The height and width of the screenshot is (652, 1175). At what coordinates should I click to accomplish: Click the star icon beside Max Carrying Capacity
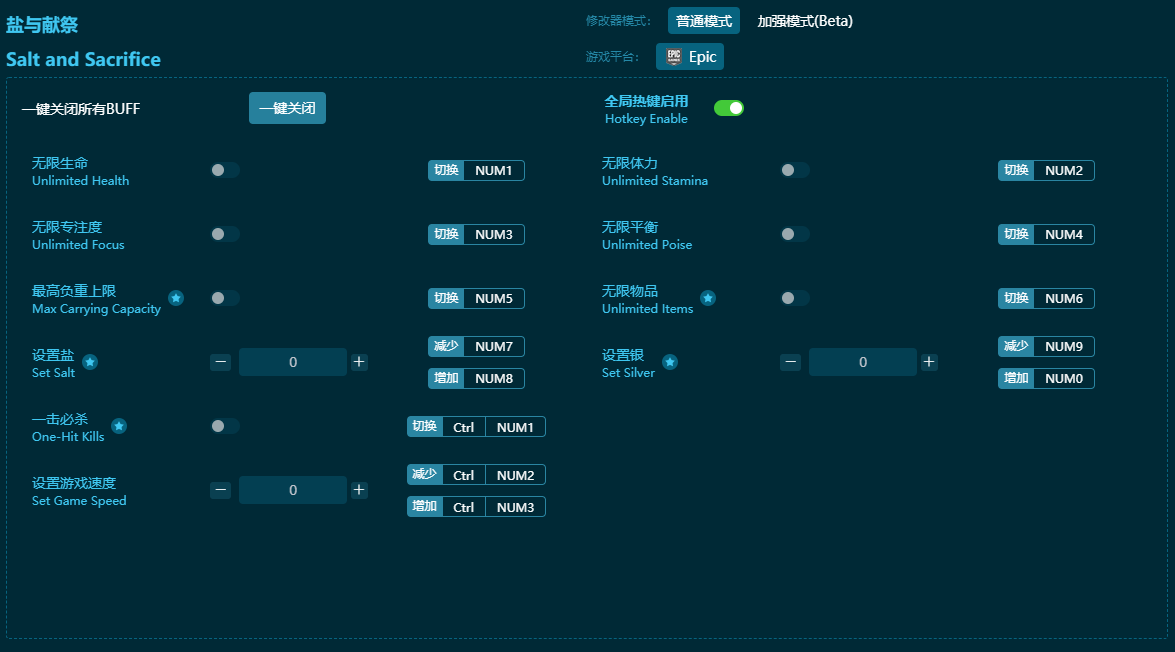click(176, 298)
